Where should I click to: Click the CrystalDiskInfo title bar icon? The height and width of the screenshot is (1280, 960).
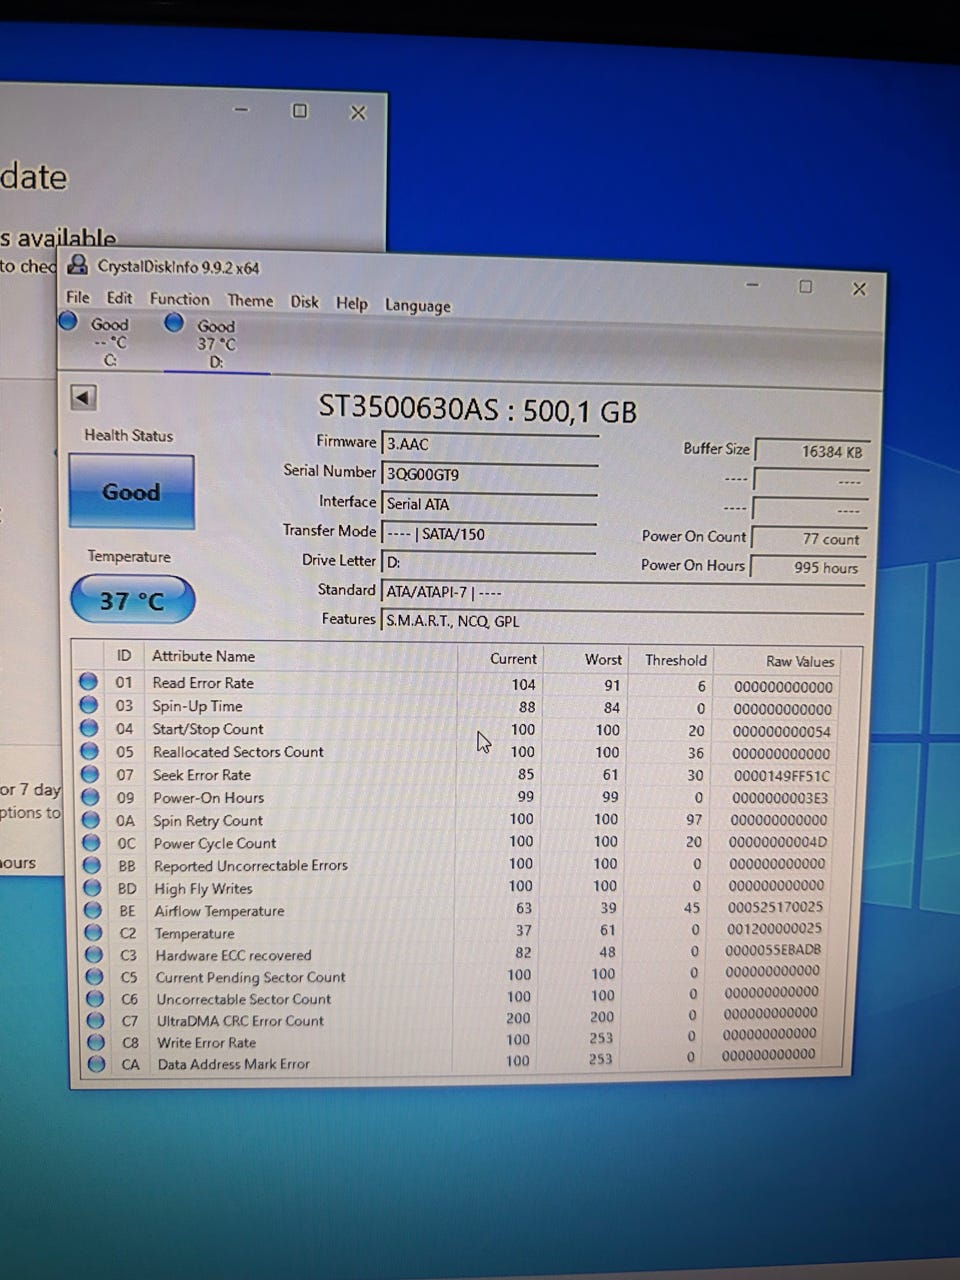pyautogui.click(x=77, y=265)
